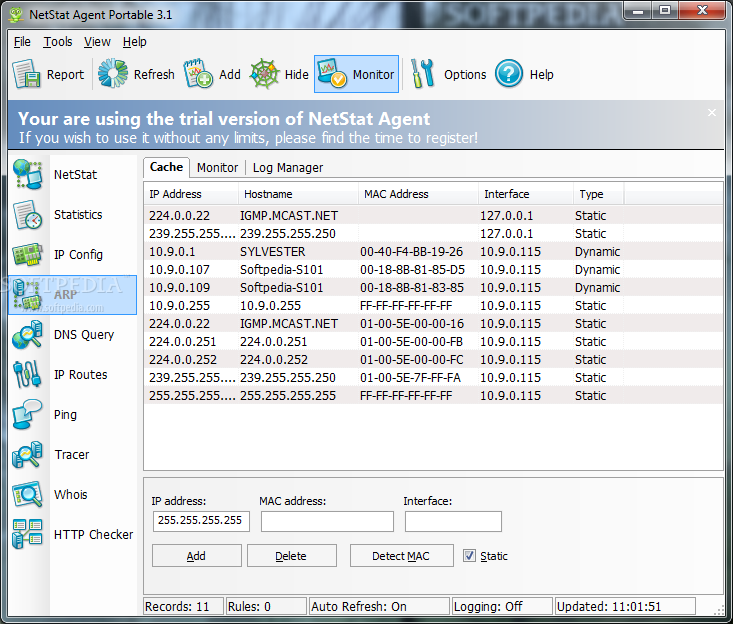
Task: Click the Updated: 11:01:51 status entry
Action: pos(625,606)
